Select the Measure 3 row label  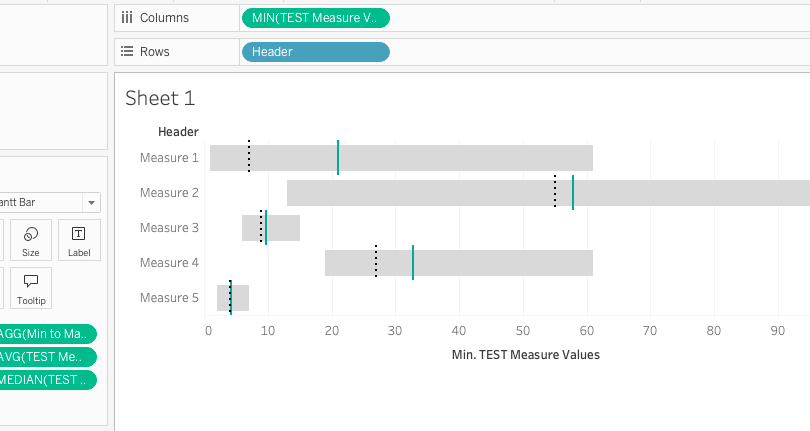click(x=169, y=228)
